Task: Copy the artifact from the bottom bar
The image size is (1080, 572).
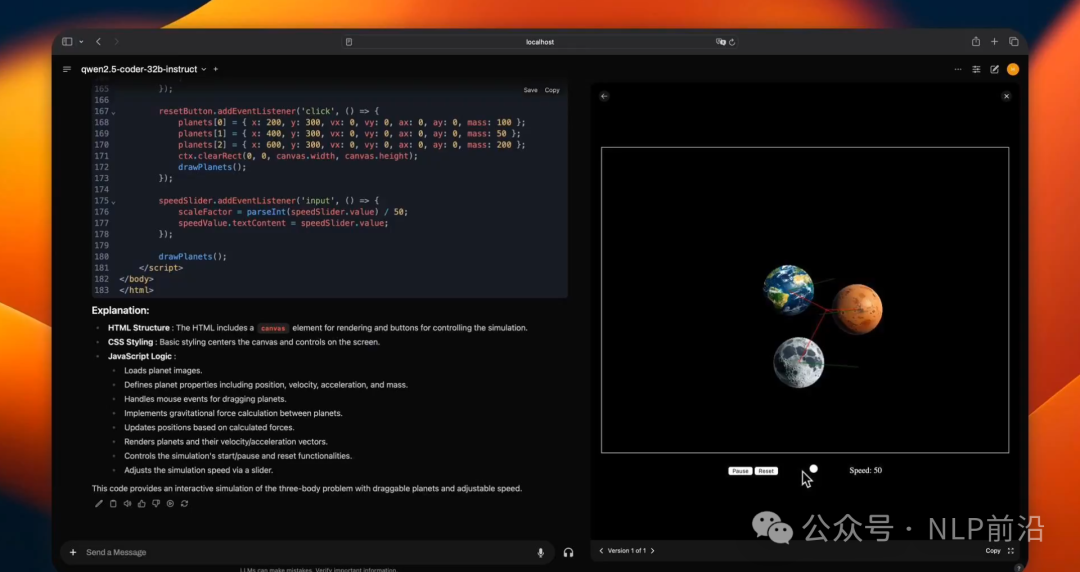Action: click(x=993, y=551)
